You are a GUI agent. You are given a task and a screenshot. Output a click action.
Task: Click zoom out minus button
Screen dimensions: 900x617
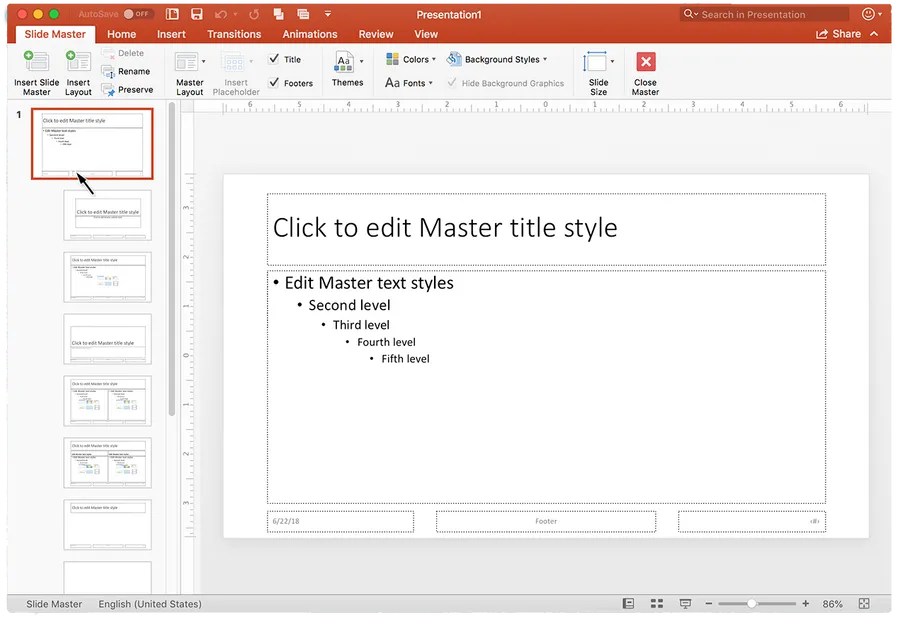click(709, 603)
